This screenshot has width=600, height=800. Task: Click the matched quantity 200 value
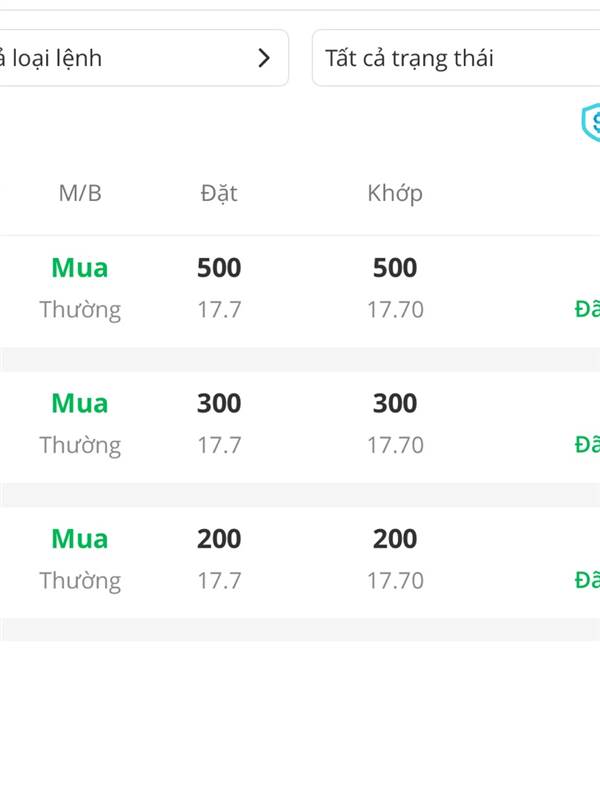[x=395, y=539]
